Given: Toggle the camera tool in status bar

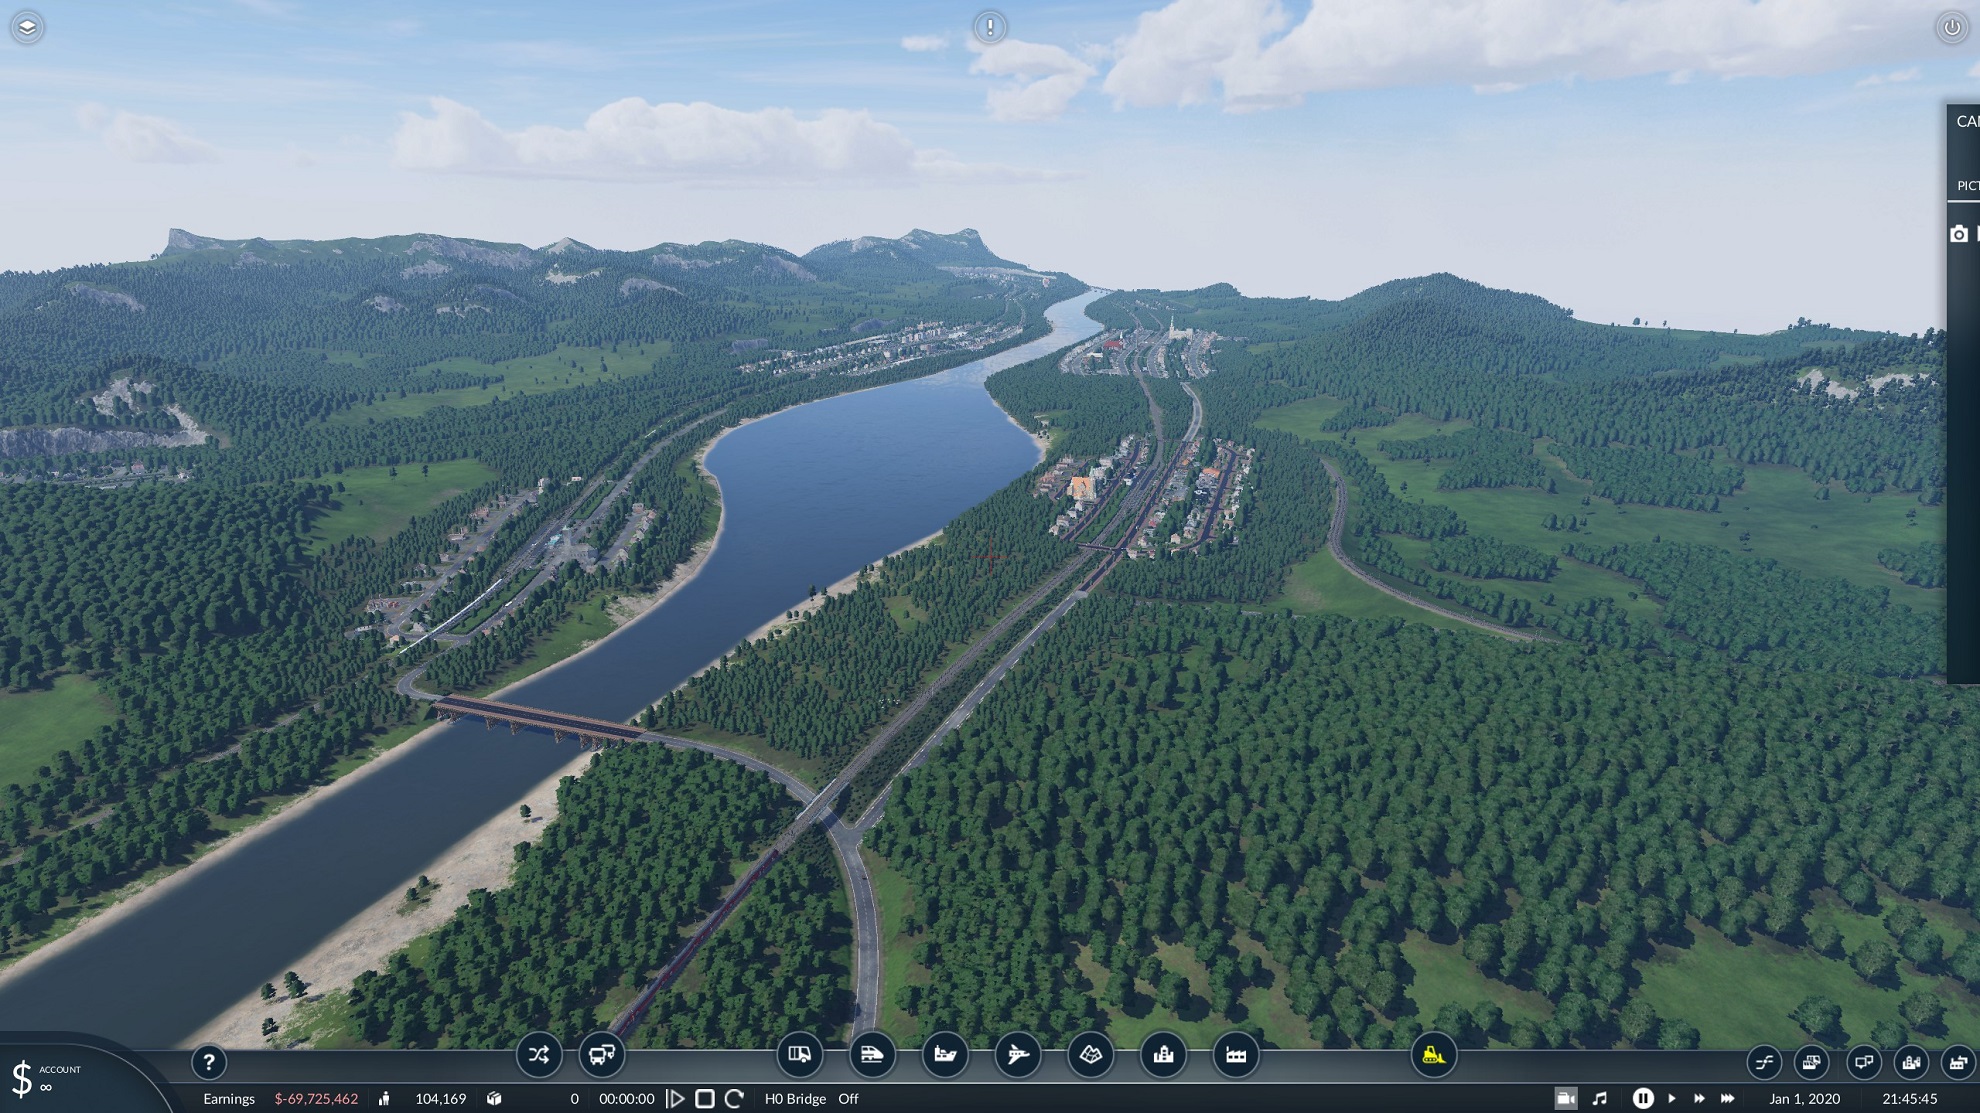Looking at the screenshot, I should 1566,1099.
